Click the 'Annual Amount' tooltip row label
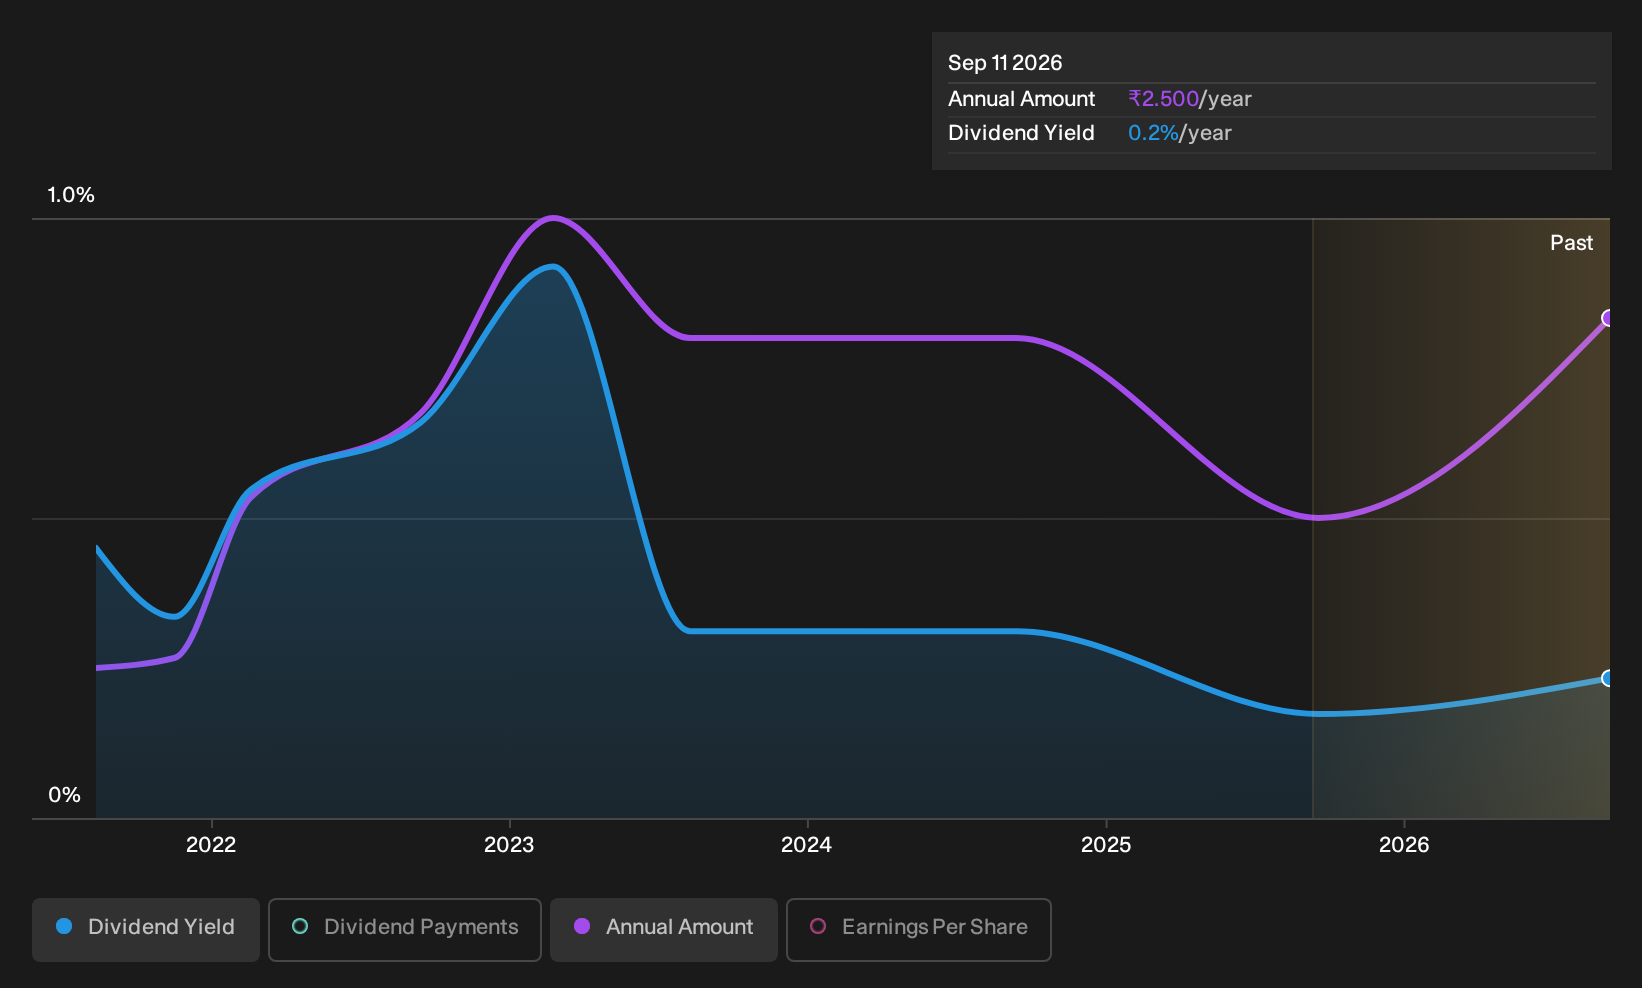This screenshot has height=988, width=1642. 1021,99
